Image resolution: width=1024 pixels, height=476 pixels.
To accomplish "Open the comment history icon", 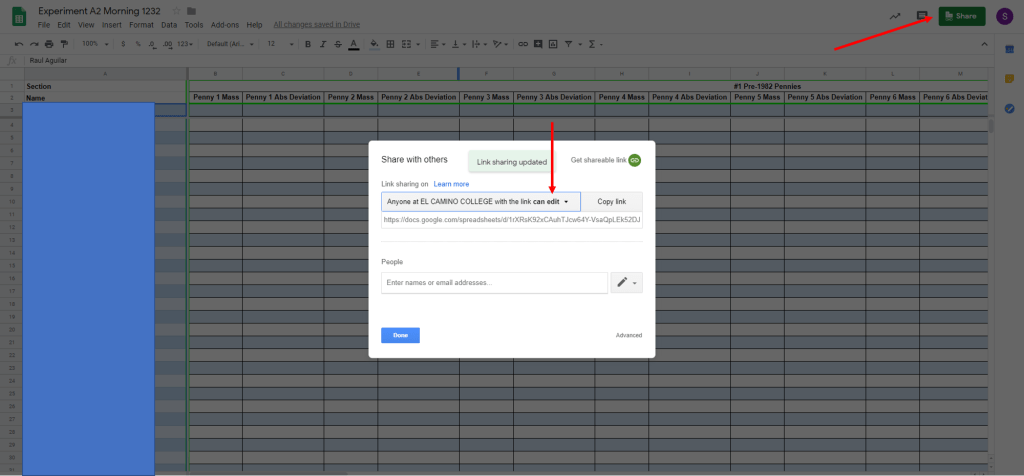I will click(922, 16).
